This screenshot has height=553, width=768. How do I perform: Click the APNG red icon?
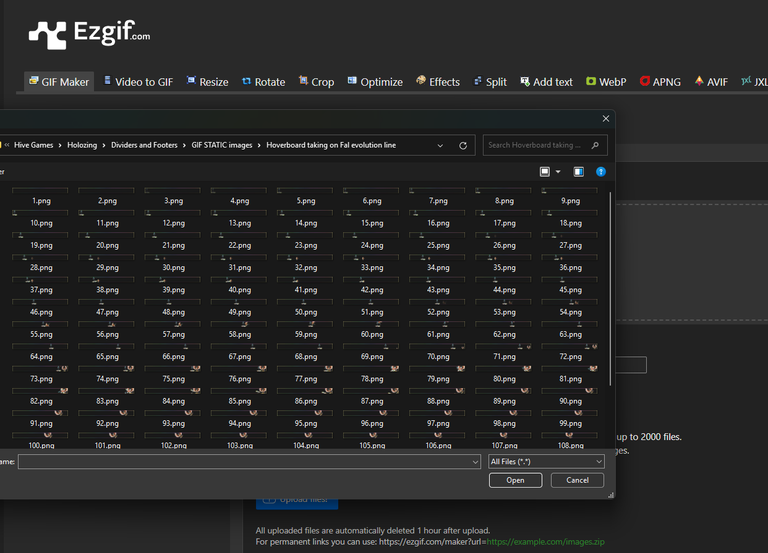pos(645,81)
